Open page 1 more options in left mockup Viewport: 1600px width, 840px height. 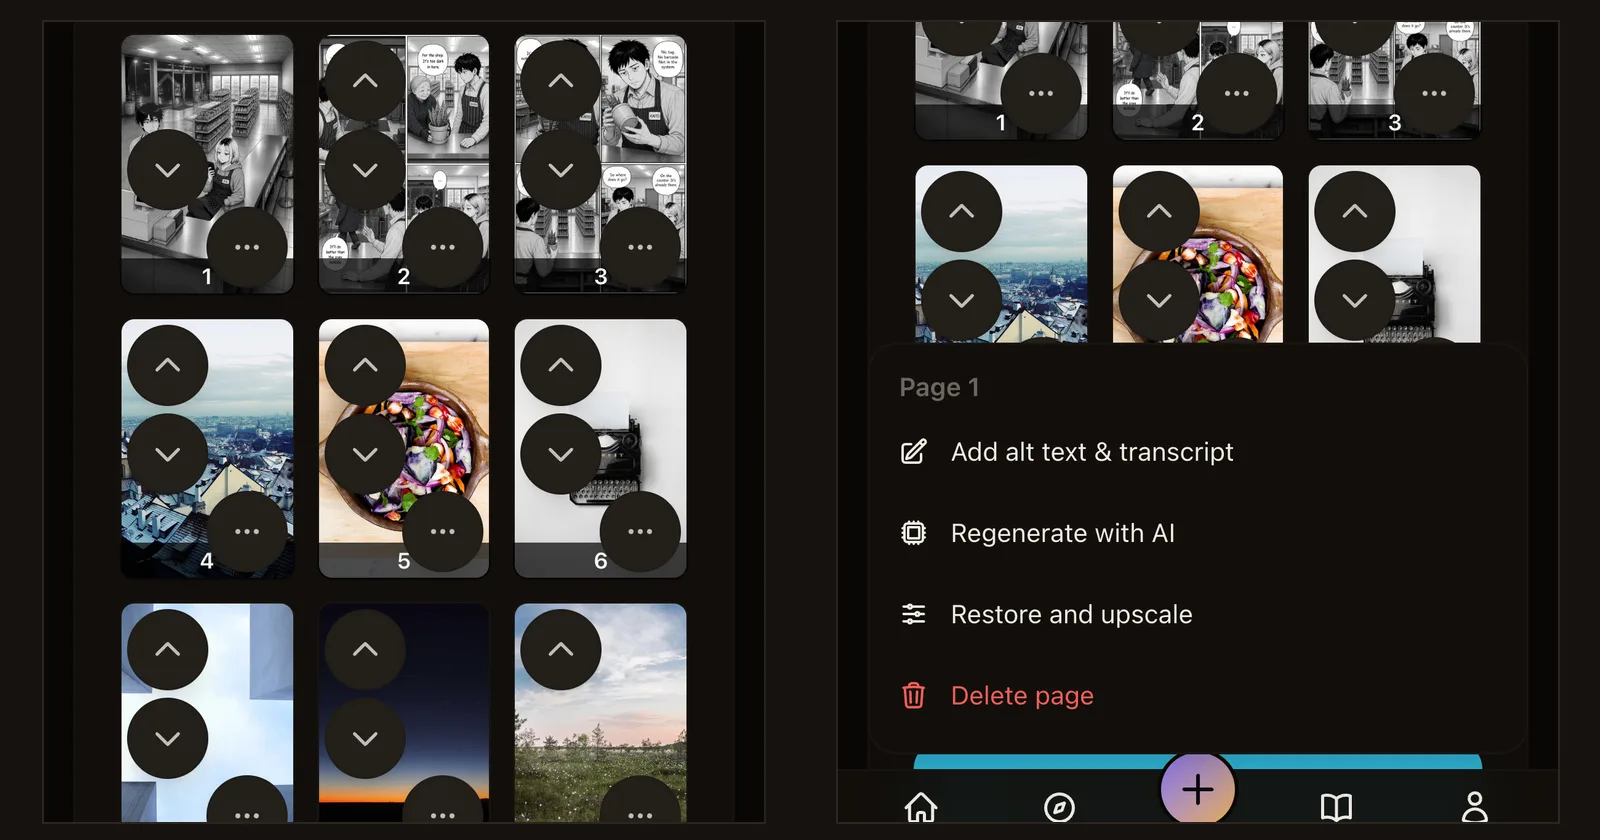pos(247,247)
